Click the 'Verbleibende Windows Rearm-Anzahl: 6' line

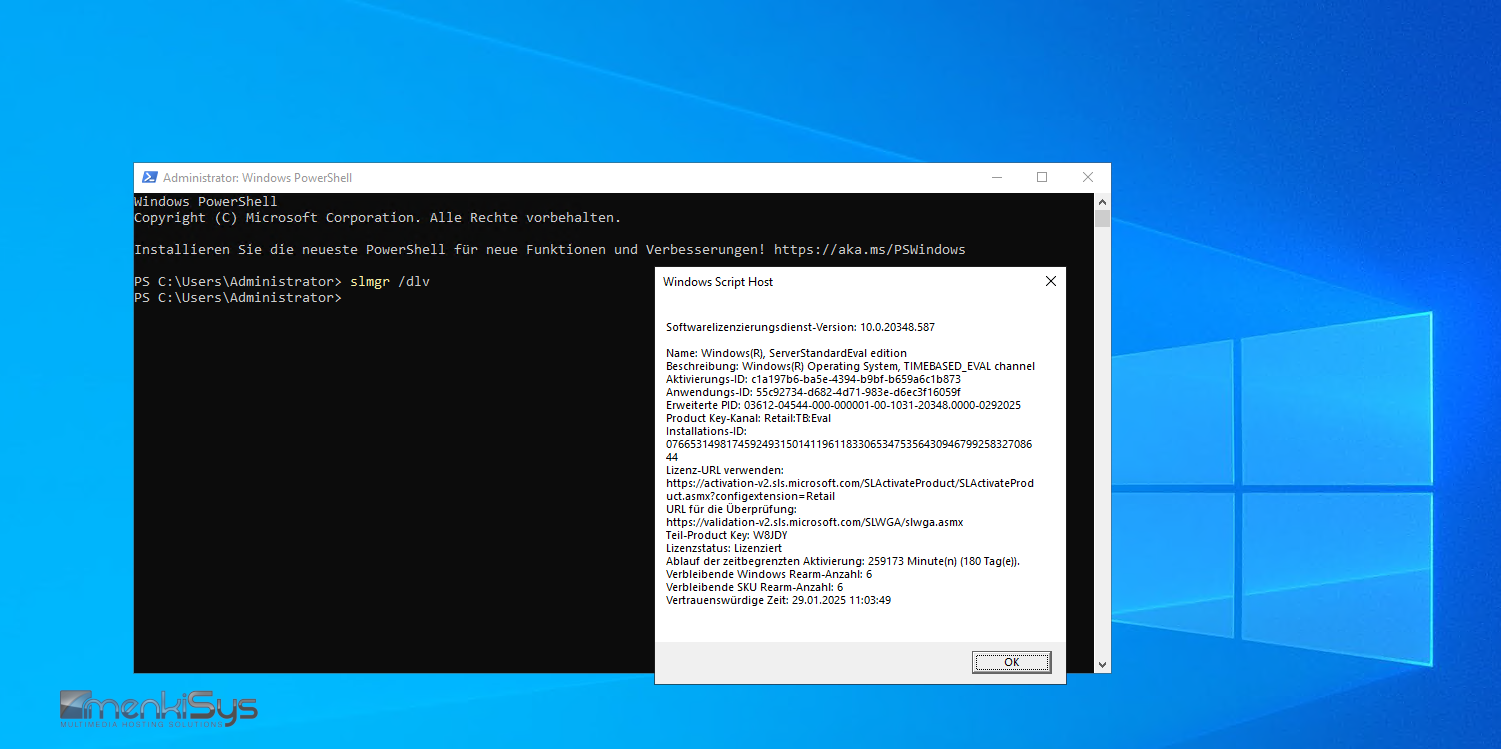tap(769, 574)
